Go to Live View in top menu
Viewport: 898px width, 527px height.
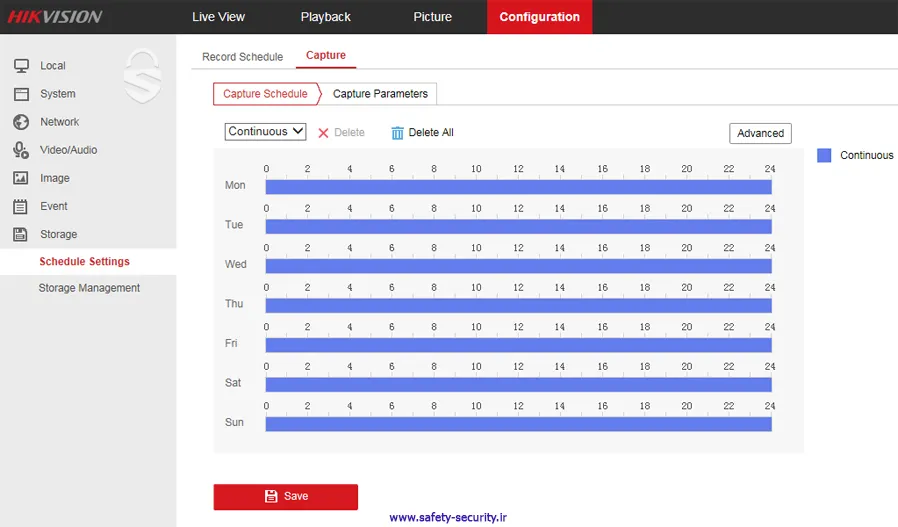click(x=218, y=17)
